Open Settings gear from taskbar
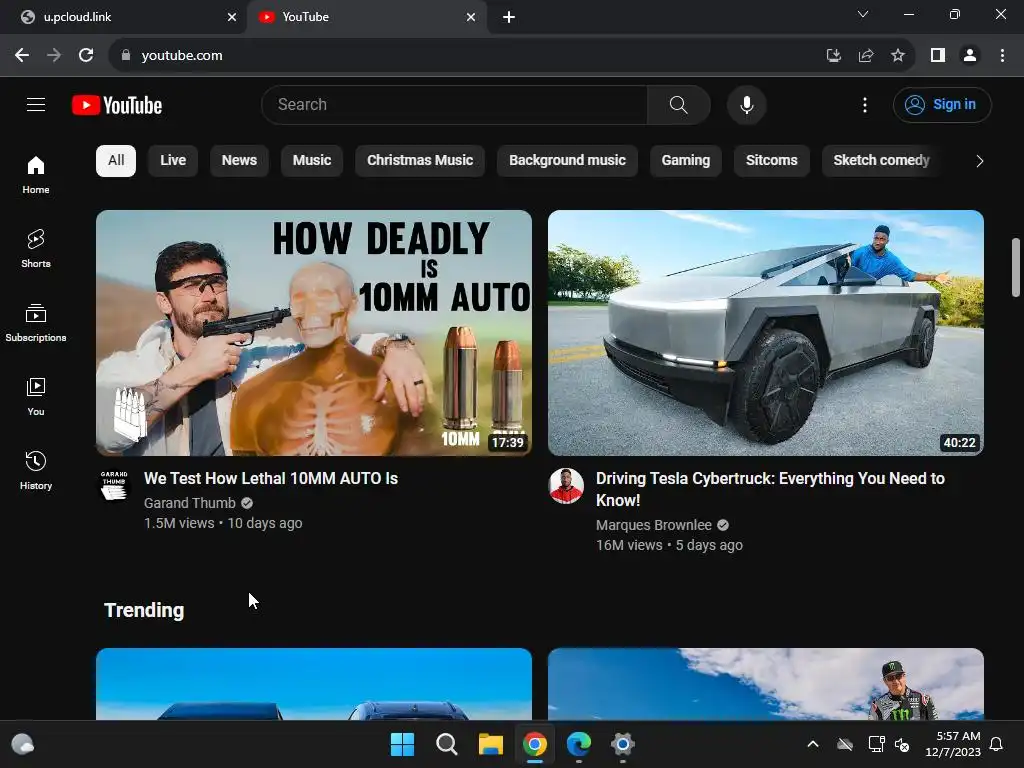The width and height of the screenshot is (1024, 768). (x=623, y=744)
